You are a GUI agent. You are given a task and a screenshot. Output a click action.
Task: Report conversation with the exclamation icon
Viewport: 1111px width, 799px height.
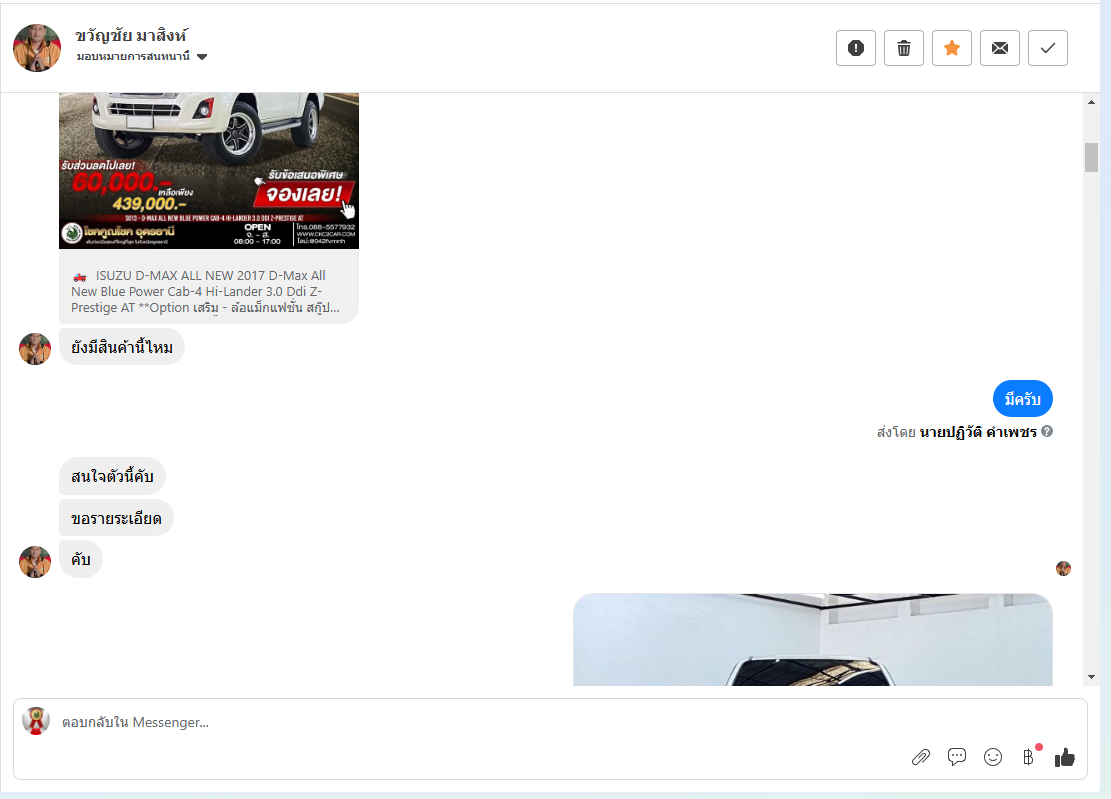point(855,48)
